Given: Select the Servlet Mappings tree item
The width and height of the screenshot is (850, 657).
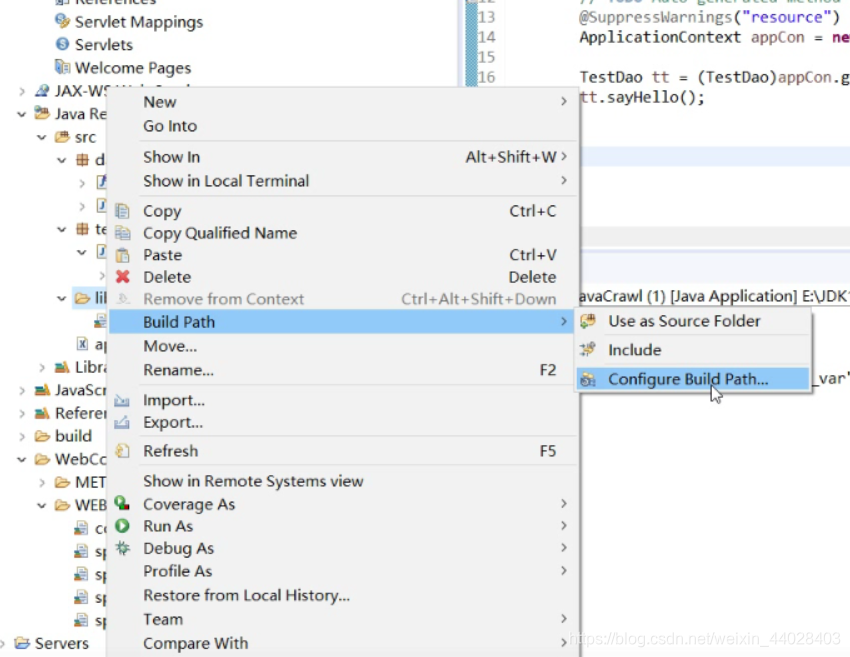Looking at the screenshot, I should coord(139,22).
